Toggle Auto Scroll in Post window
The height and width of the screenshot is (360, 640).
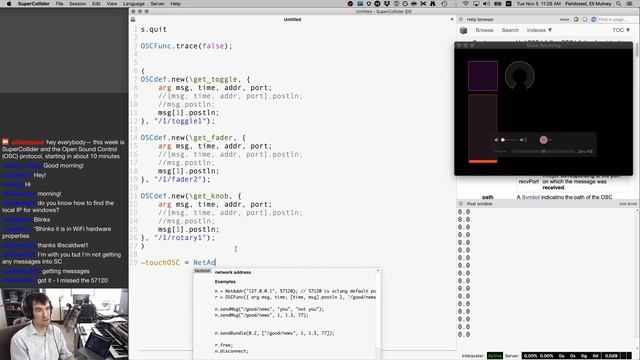coord(628,204)
